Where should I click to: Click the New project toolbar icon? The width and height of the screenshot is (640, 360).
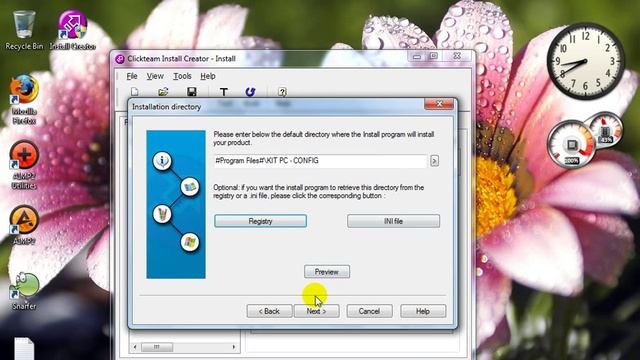point(135,92)
